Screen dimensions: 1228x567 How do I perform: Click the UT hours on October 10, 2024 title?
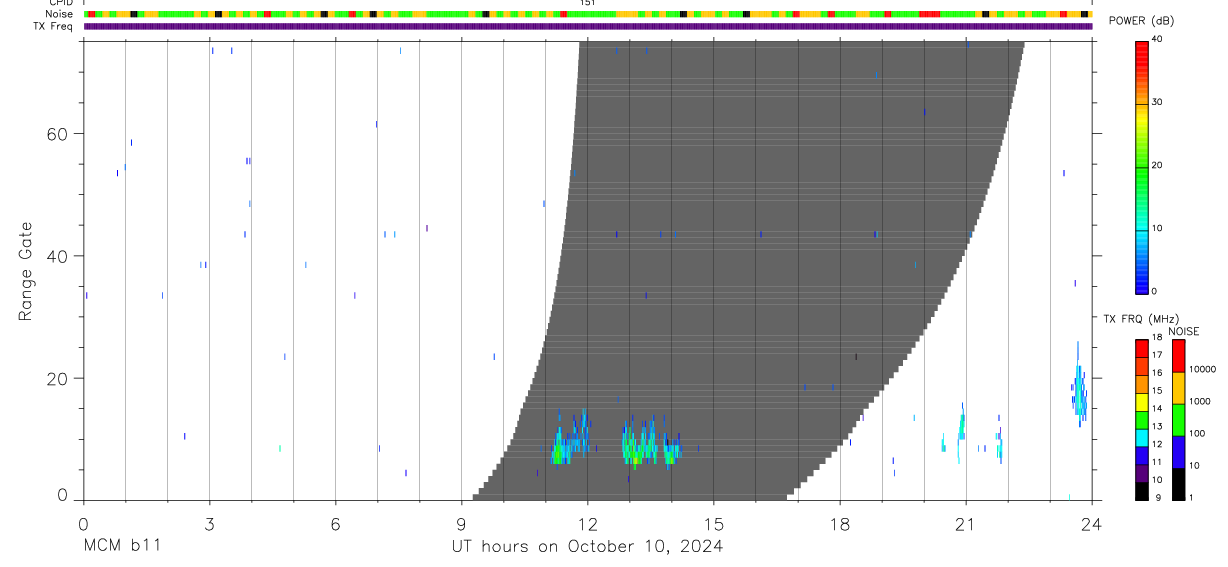click(587, 547)
